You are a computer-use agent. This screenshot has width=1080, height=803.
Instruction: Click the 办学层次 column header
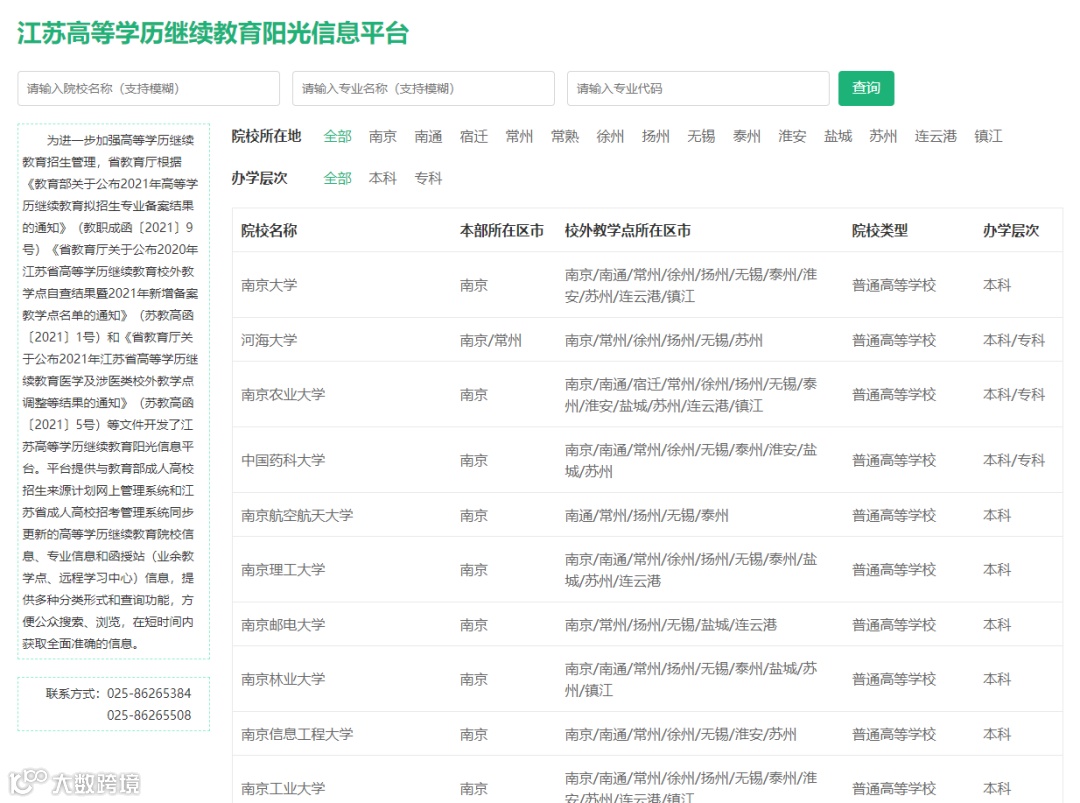(1010, 231)
